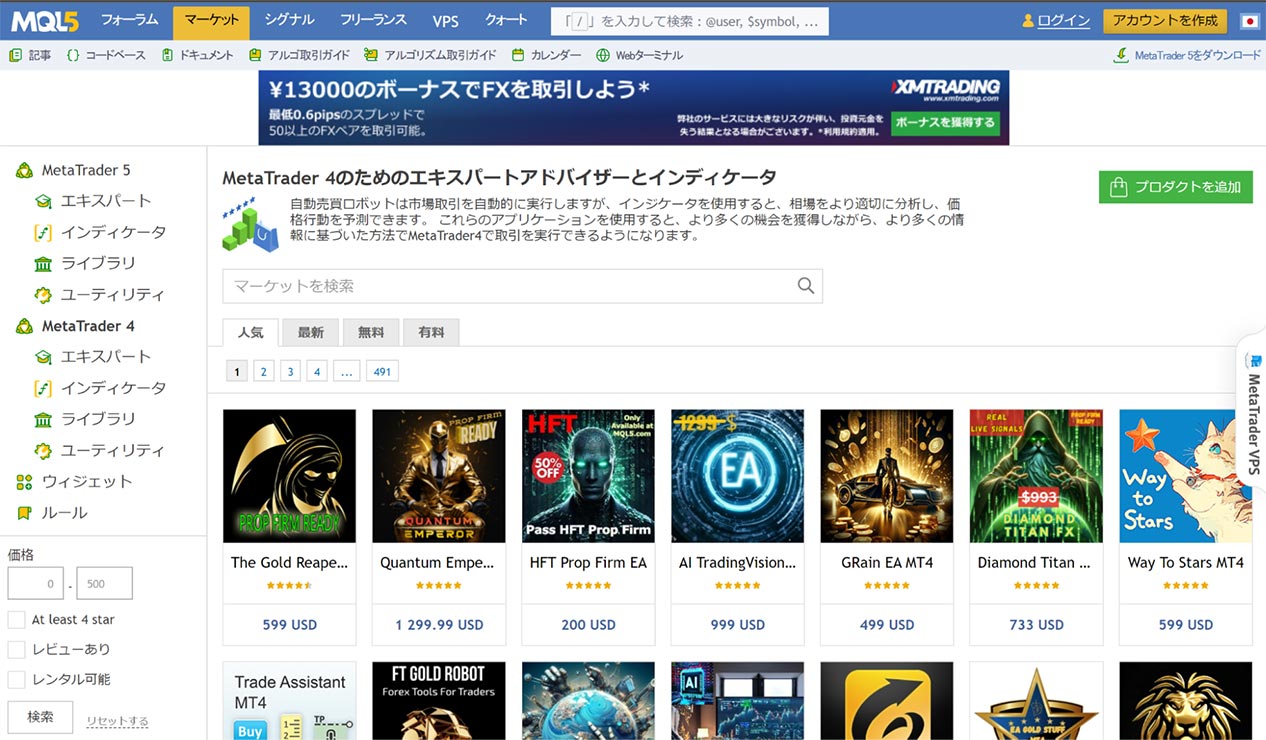Click the ユーティリティ icon under MetaTrader 4
The width and height of the screenshot is (1266, 740).
(43, 451)
